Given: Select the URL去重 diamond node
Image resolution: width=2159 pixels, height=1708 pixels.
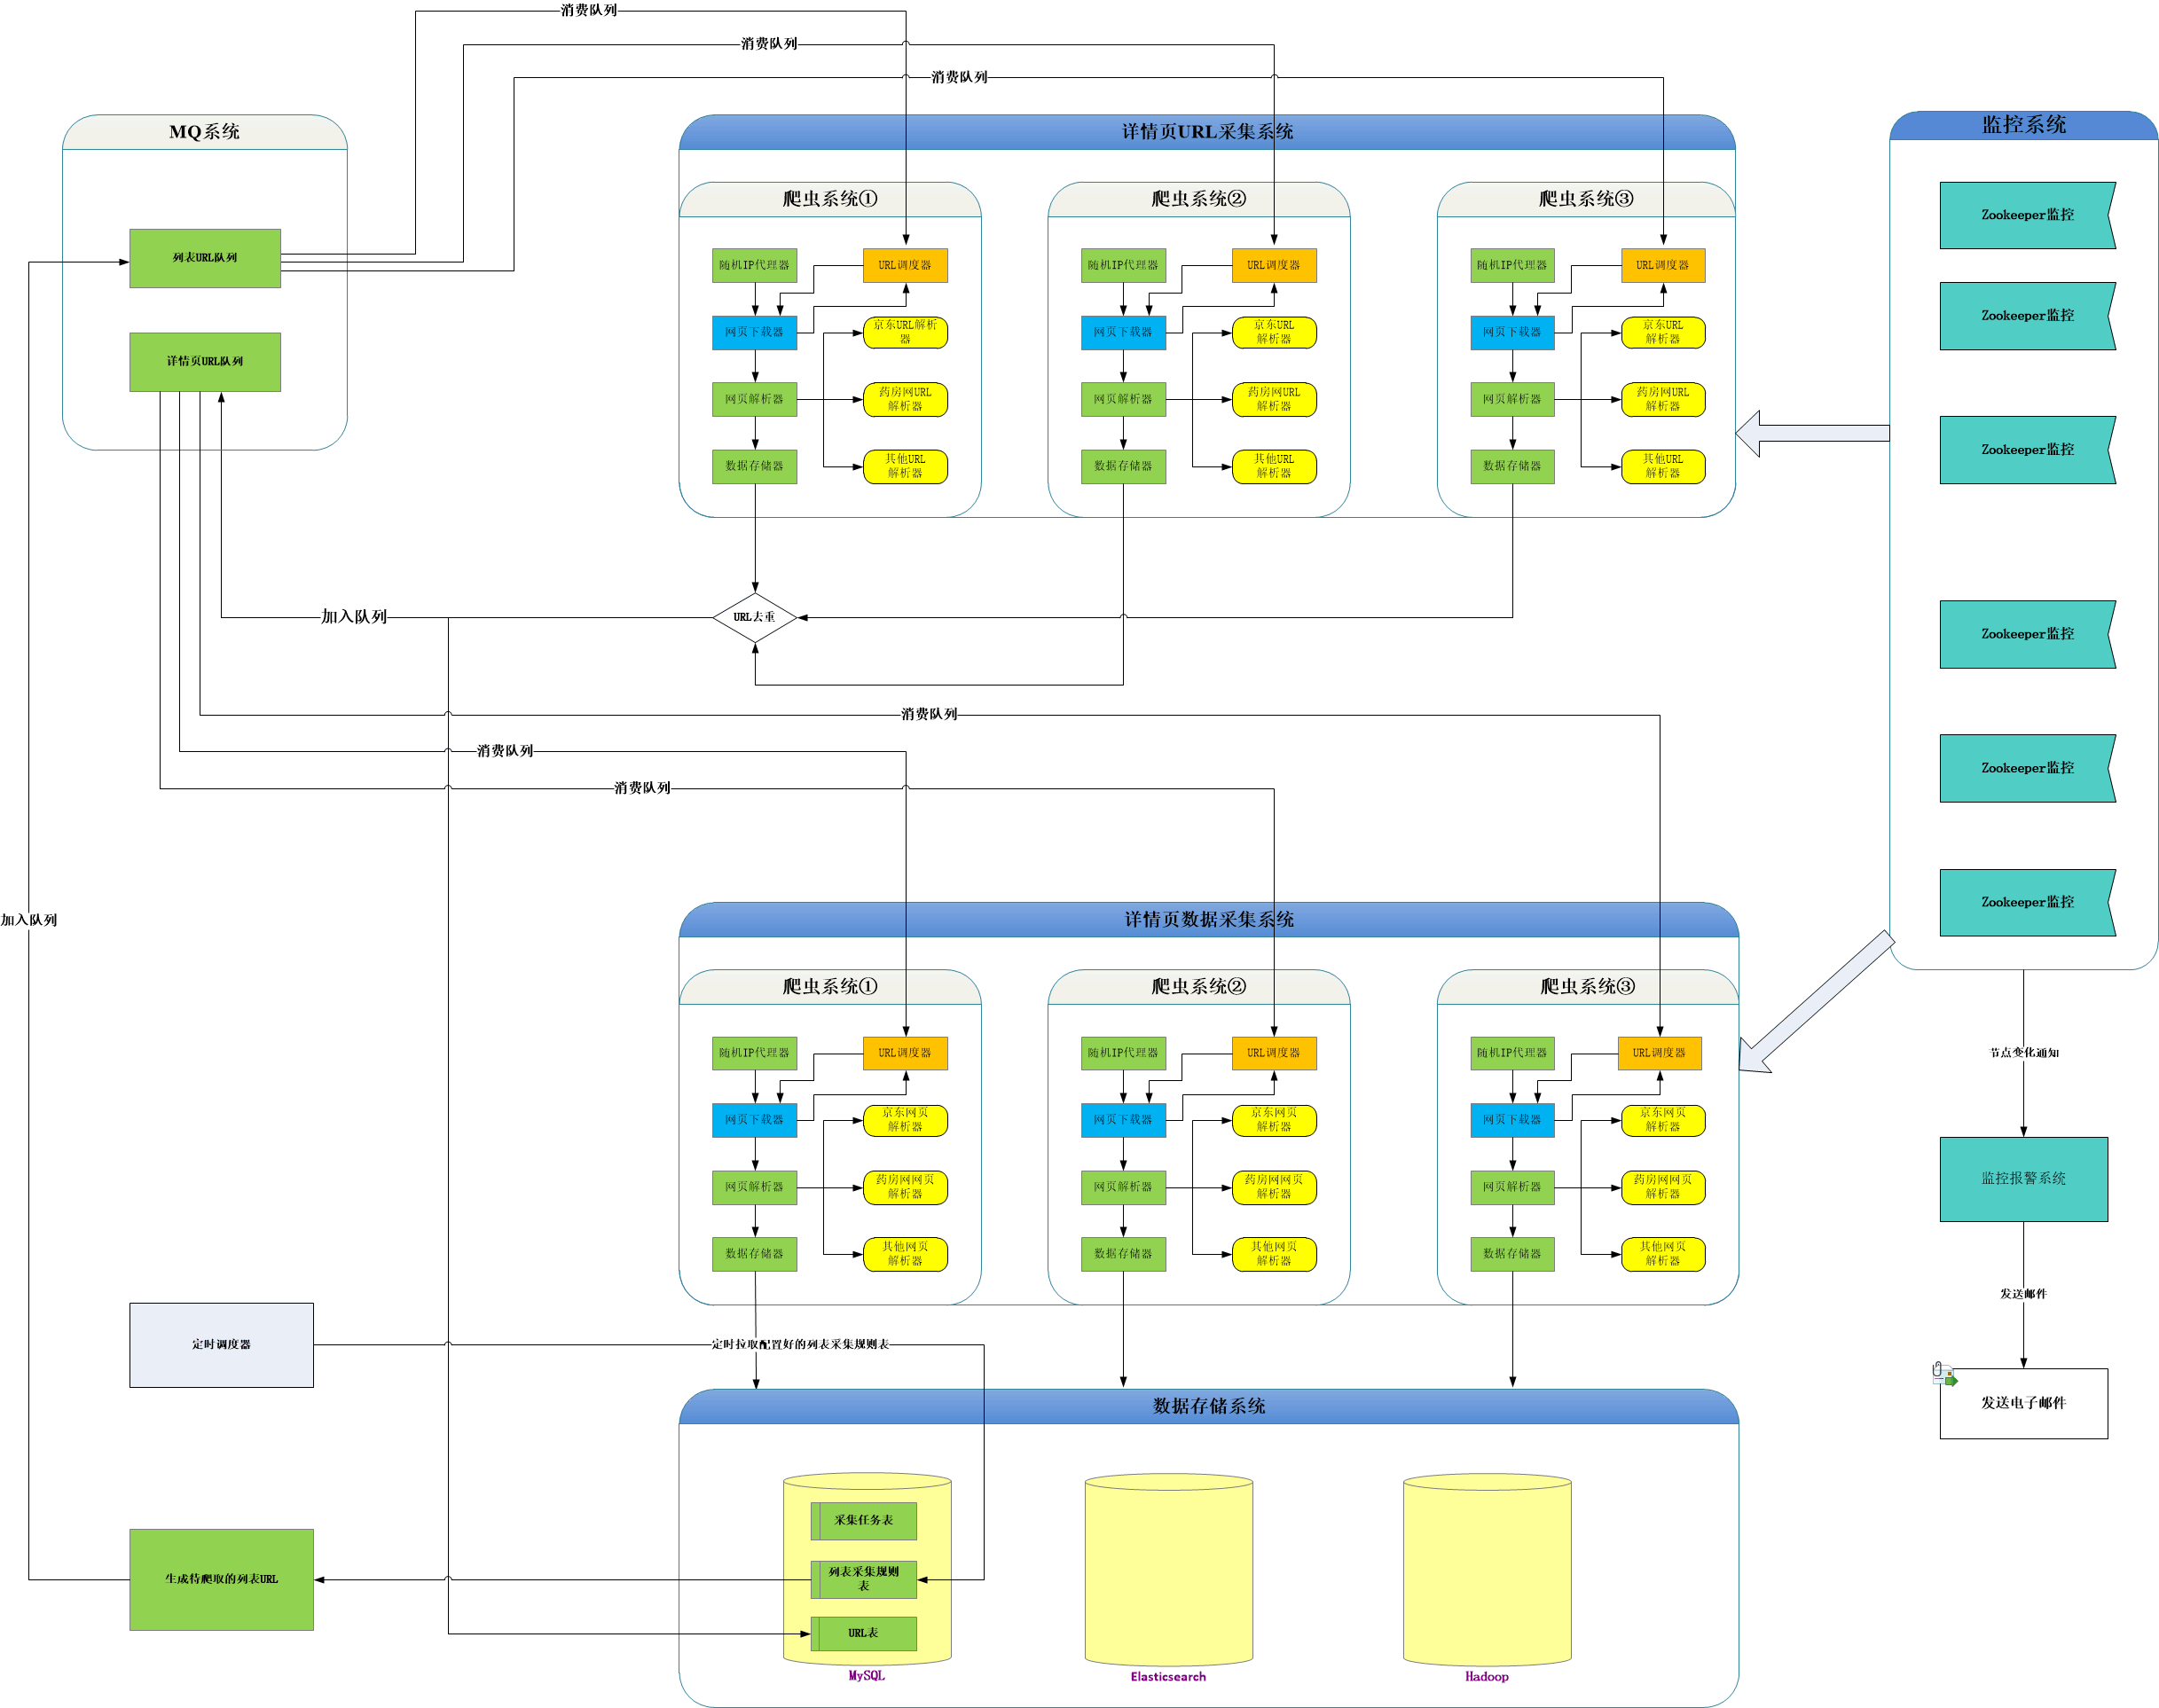Looking at the screenshot, I should pyautogui.click(x=754, y=617).
